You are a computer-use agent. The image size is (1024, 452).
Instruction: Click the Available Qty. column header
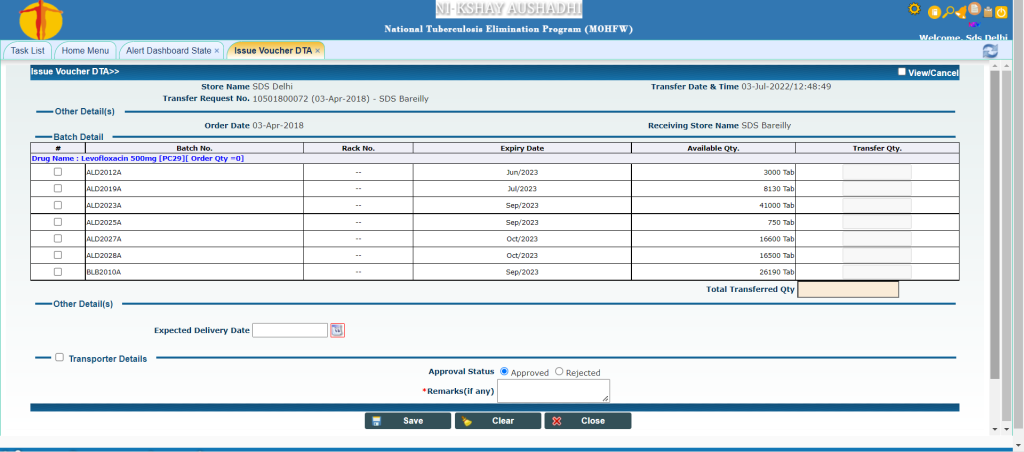[713, 148]
